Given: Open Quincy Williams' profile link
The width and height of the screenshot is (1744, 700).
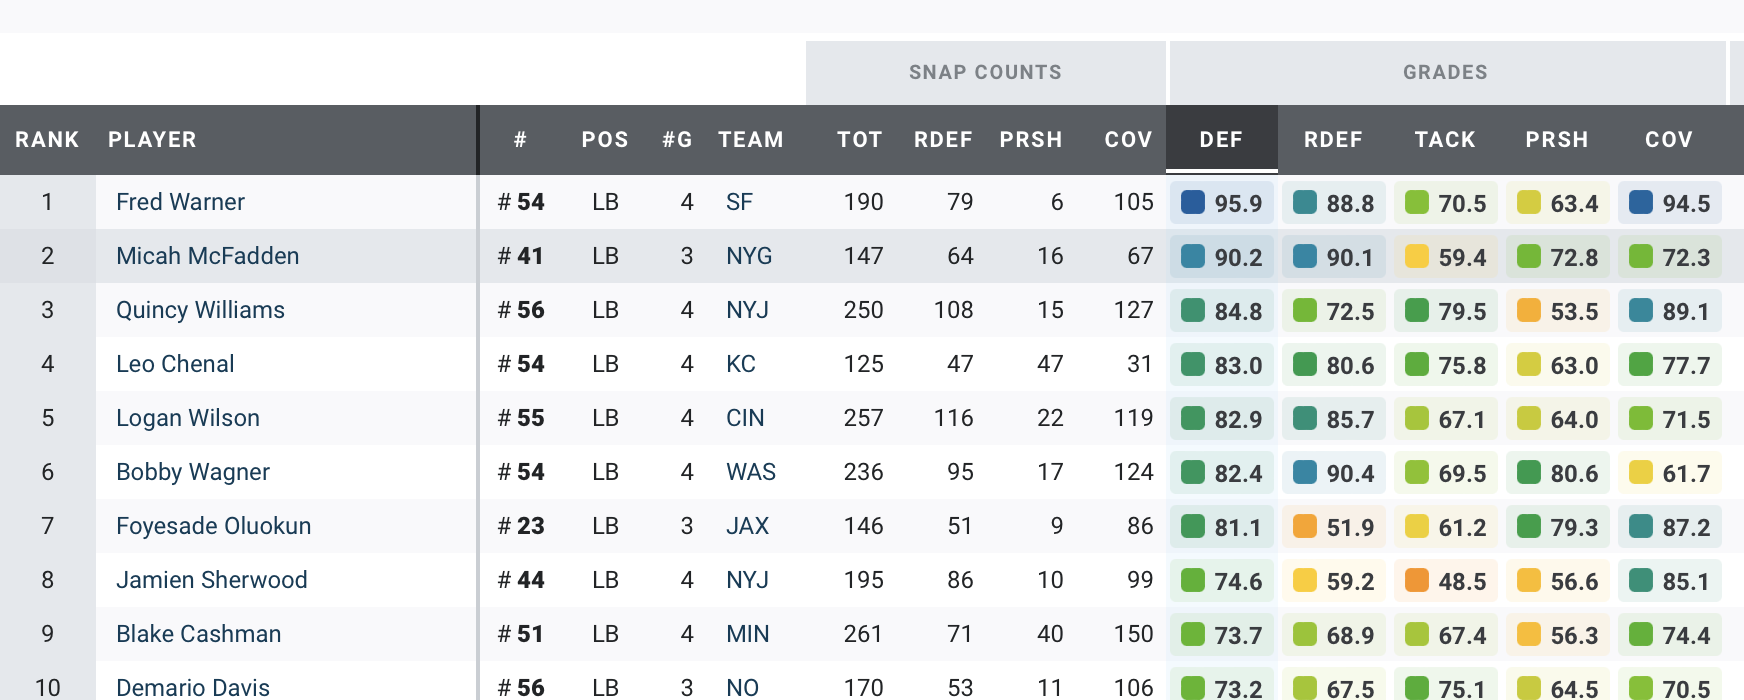Looking at the screenshot, I should [x=200, y=310].
